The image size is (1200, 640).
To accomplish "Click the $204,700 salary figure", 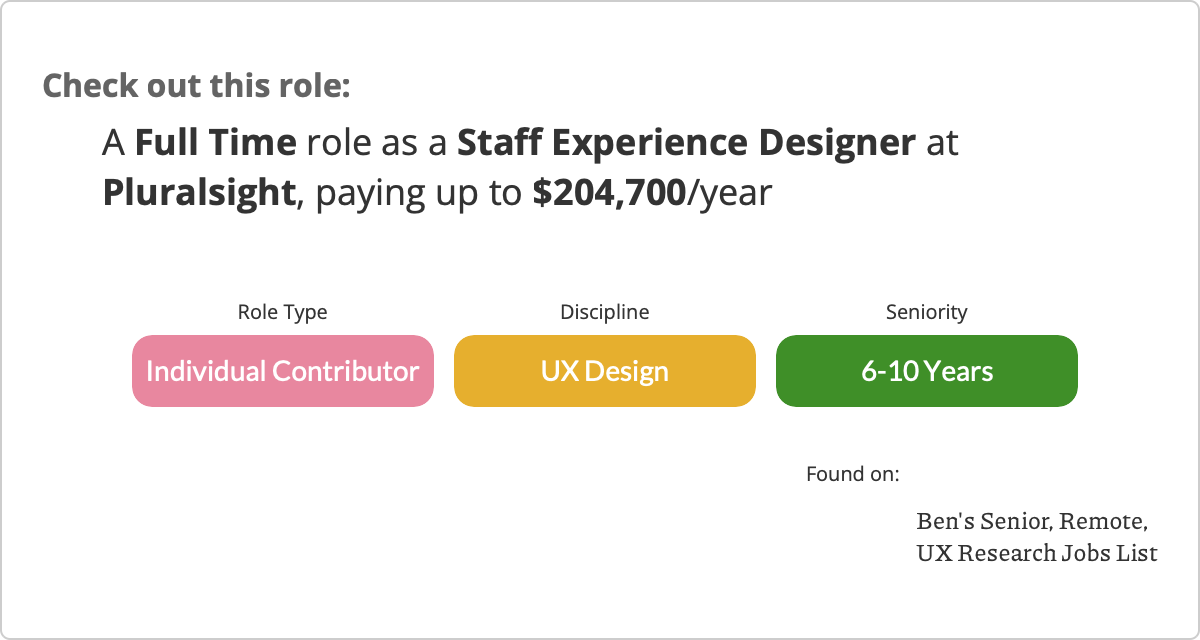I will click(x=609, y=192).
